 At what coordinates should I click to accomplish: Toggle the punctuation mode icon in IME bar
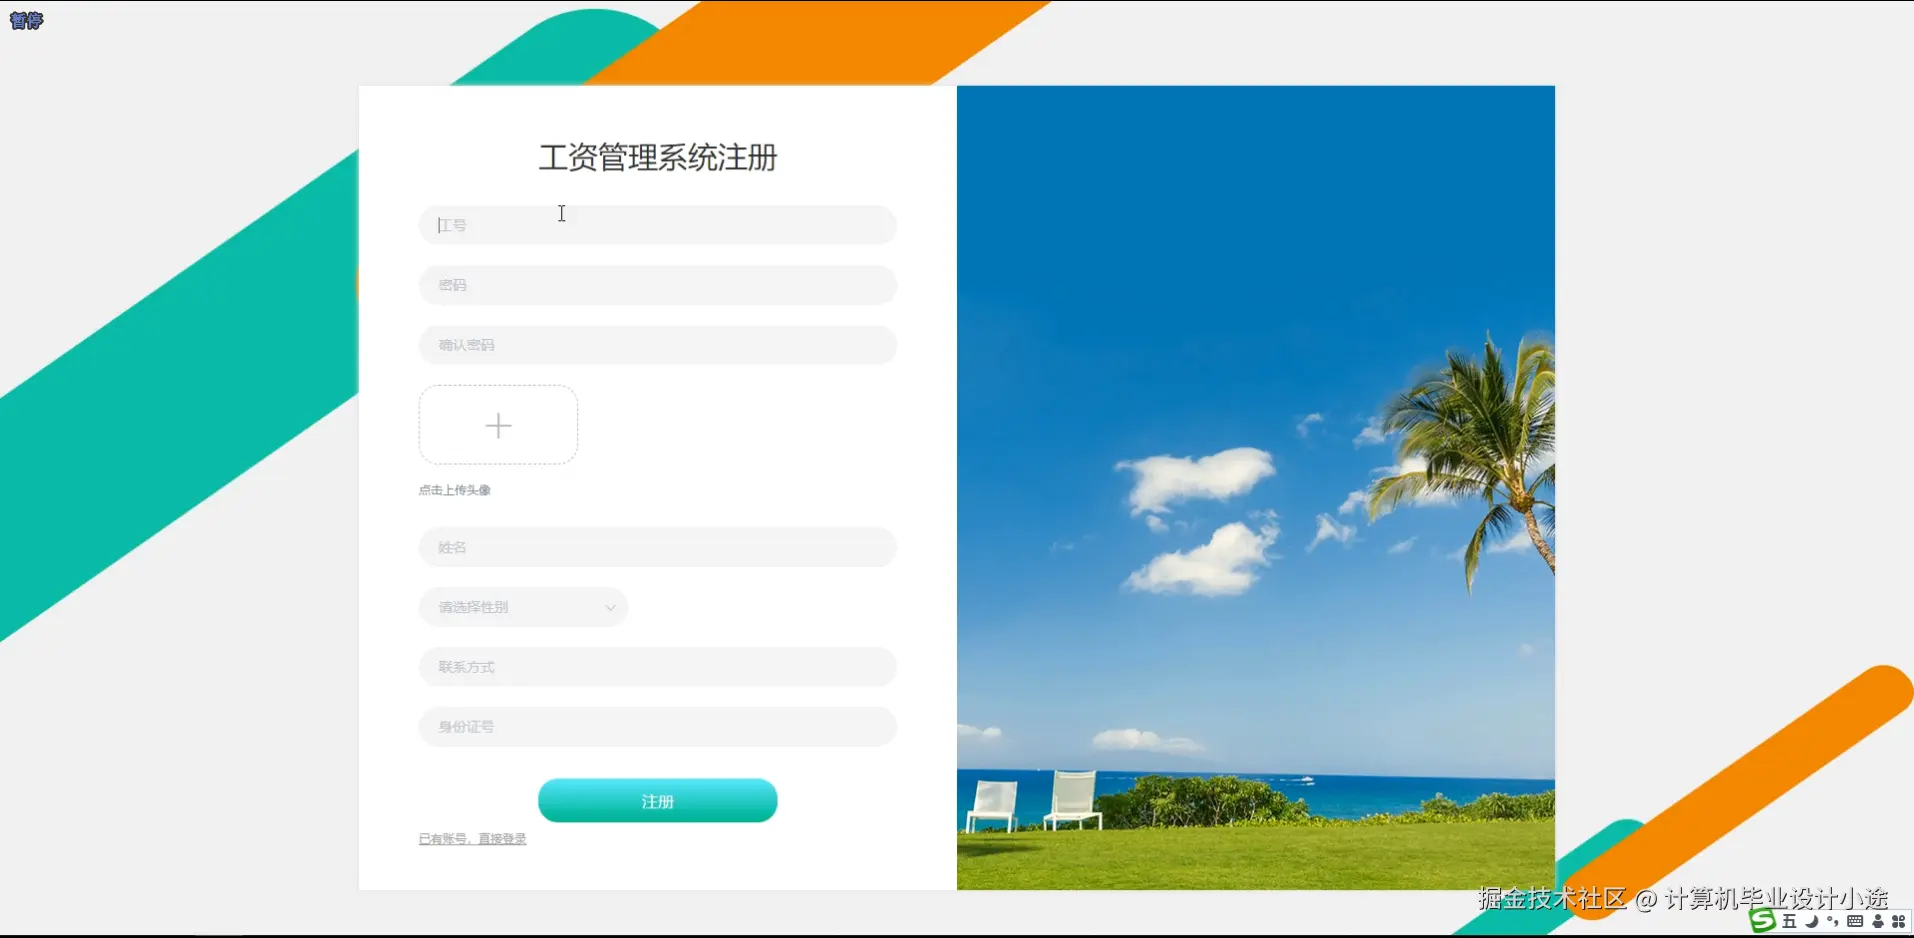point(1833,921)
